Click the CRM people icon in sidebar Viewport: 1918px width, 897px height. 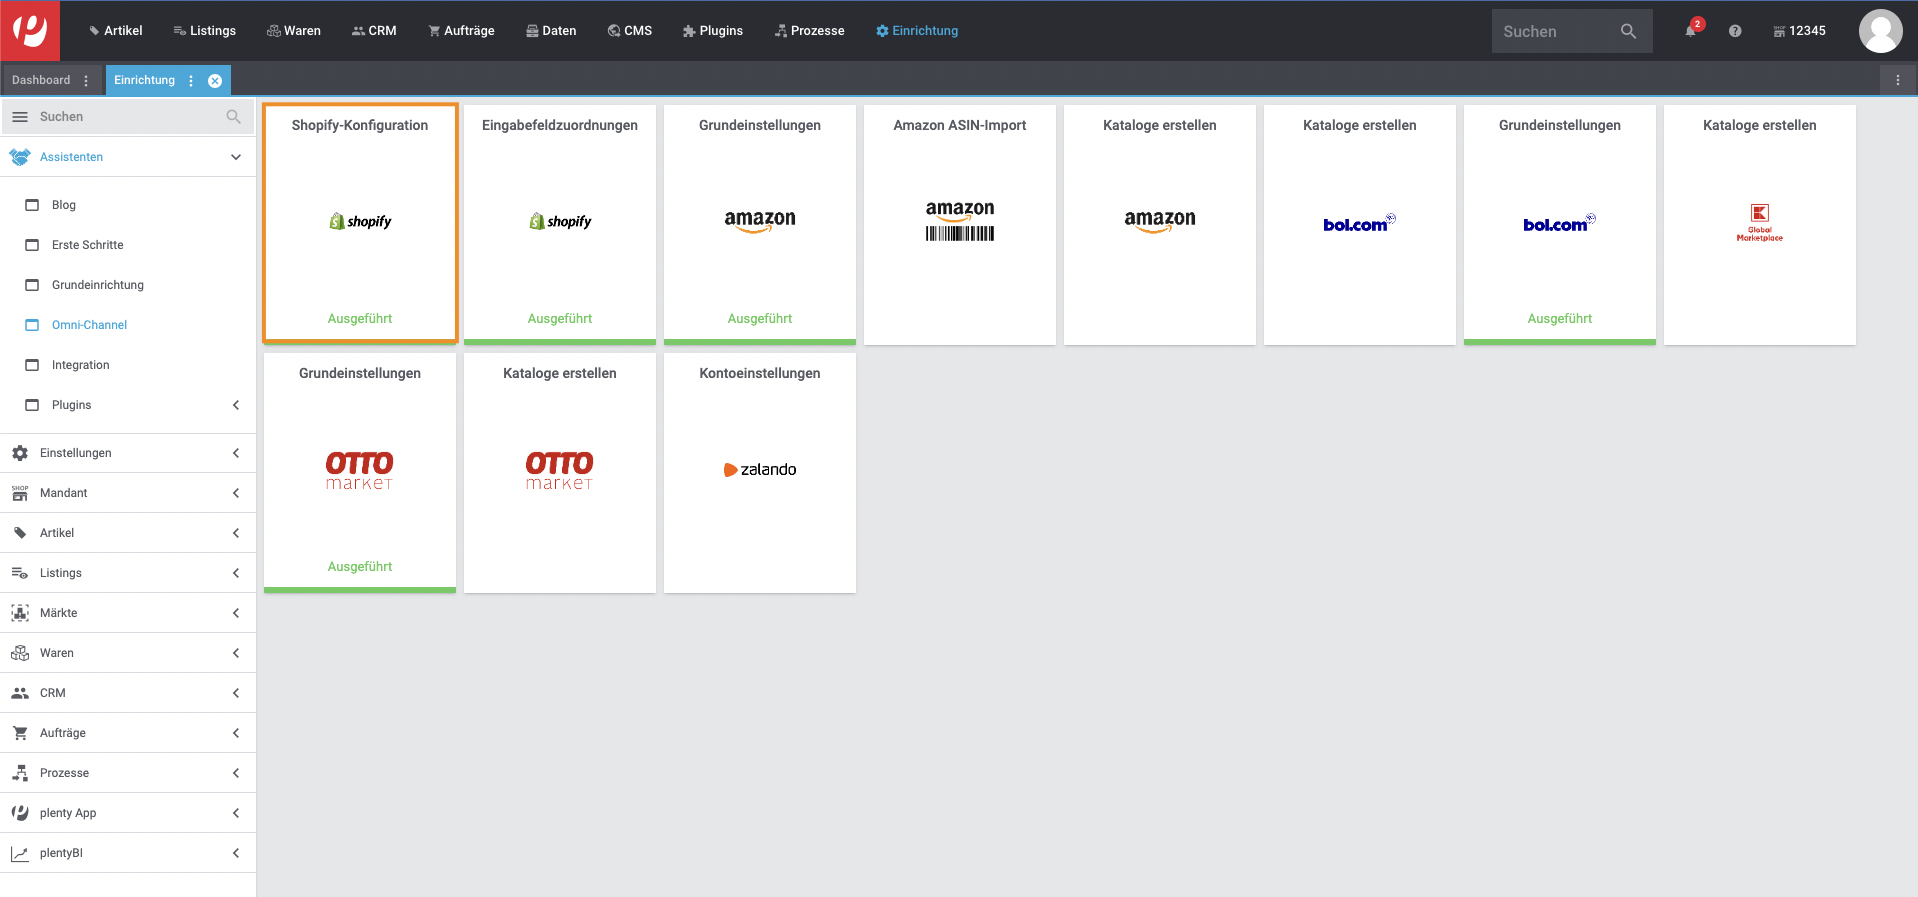click(20, 693)
